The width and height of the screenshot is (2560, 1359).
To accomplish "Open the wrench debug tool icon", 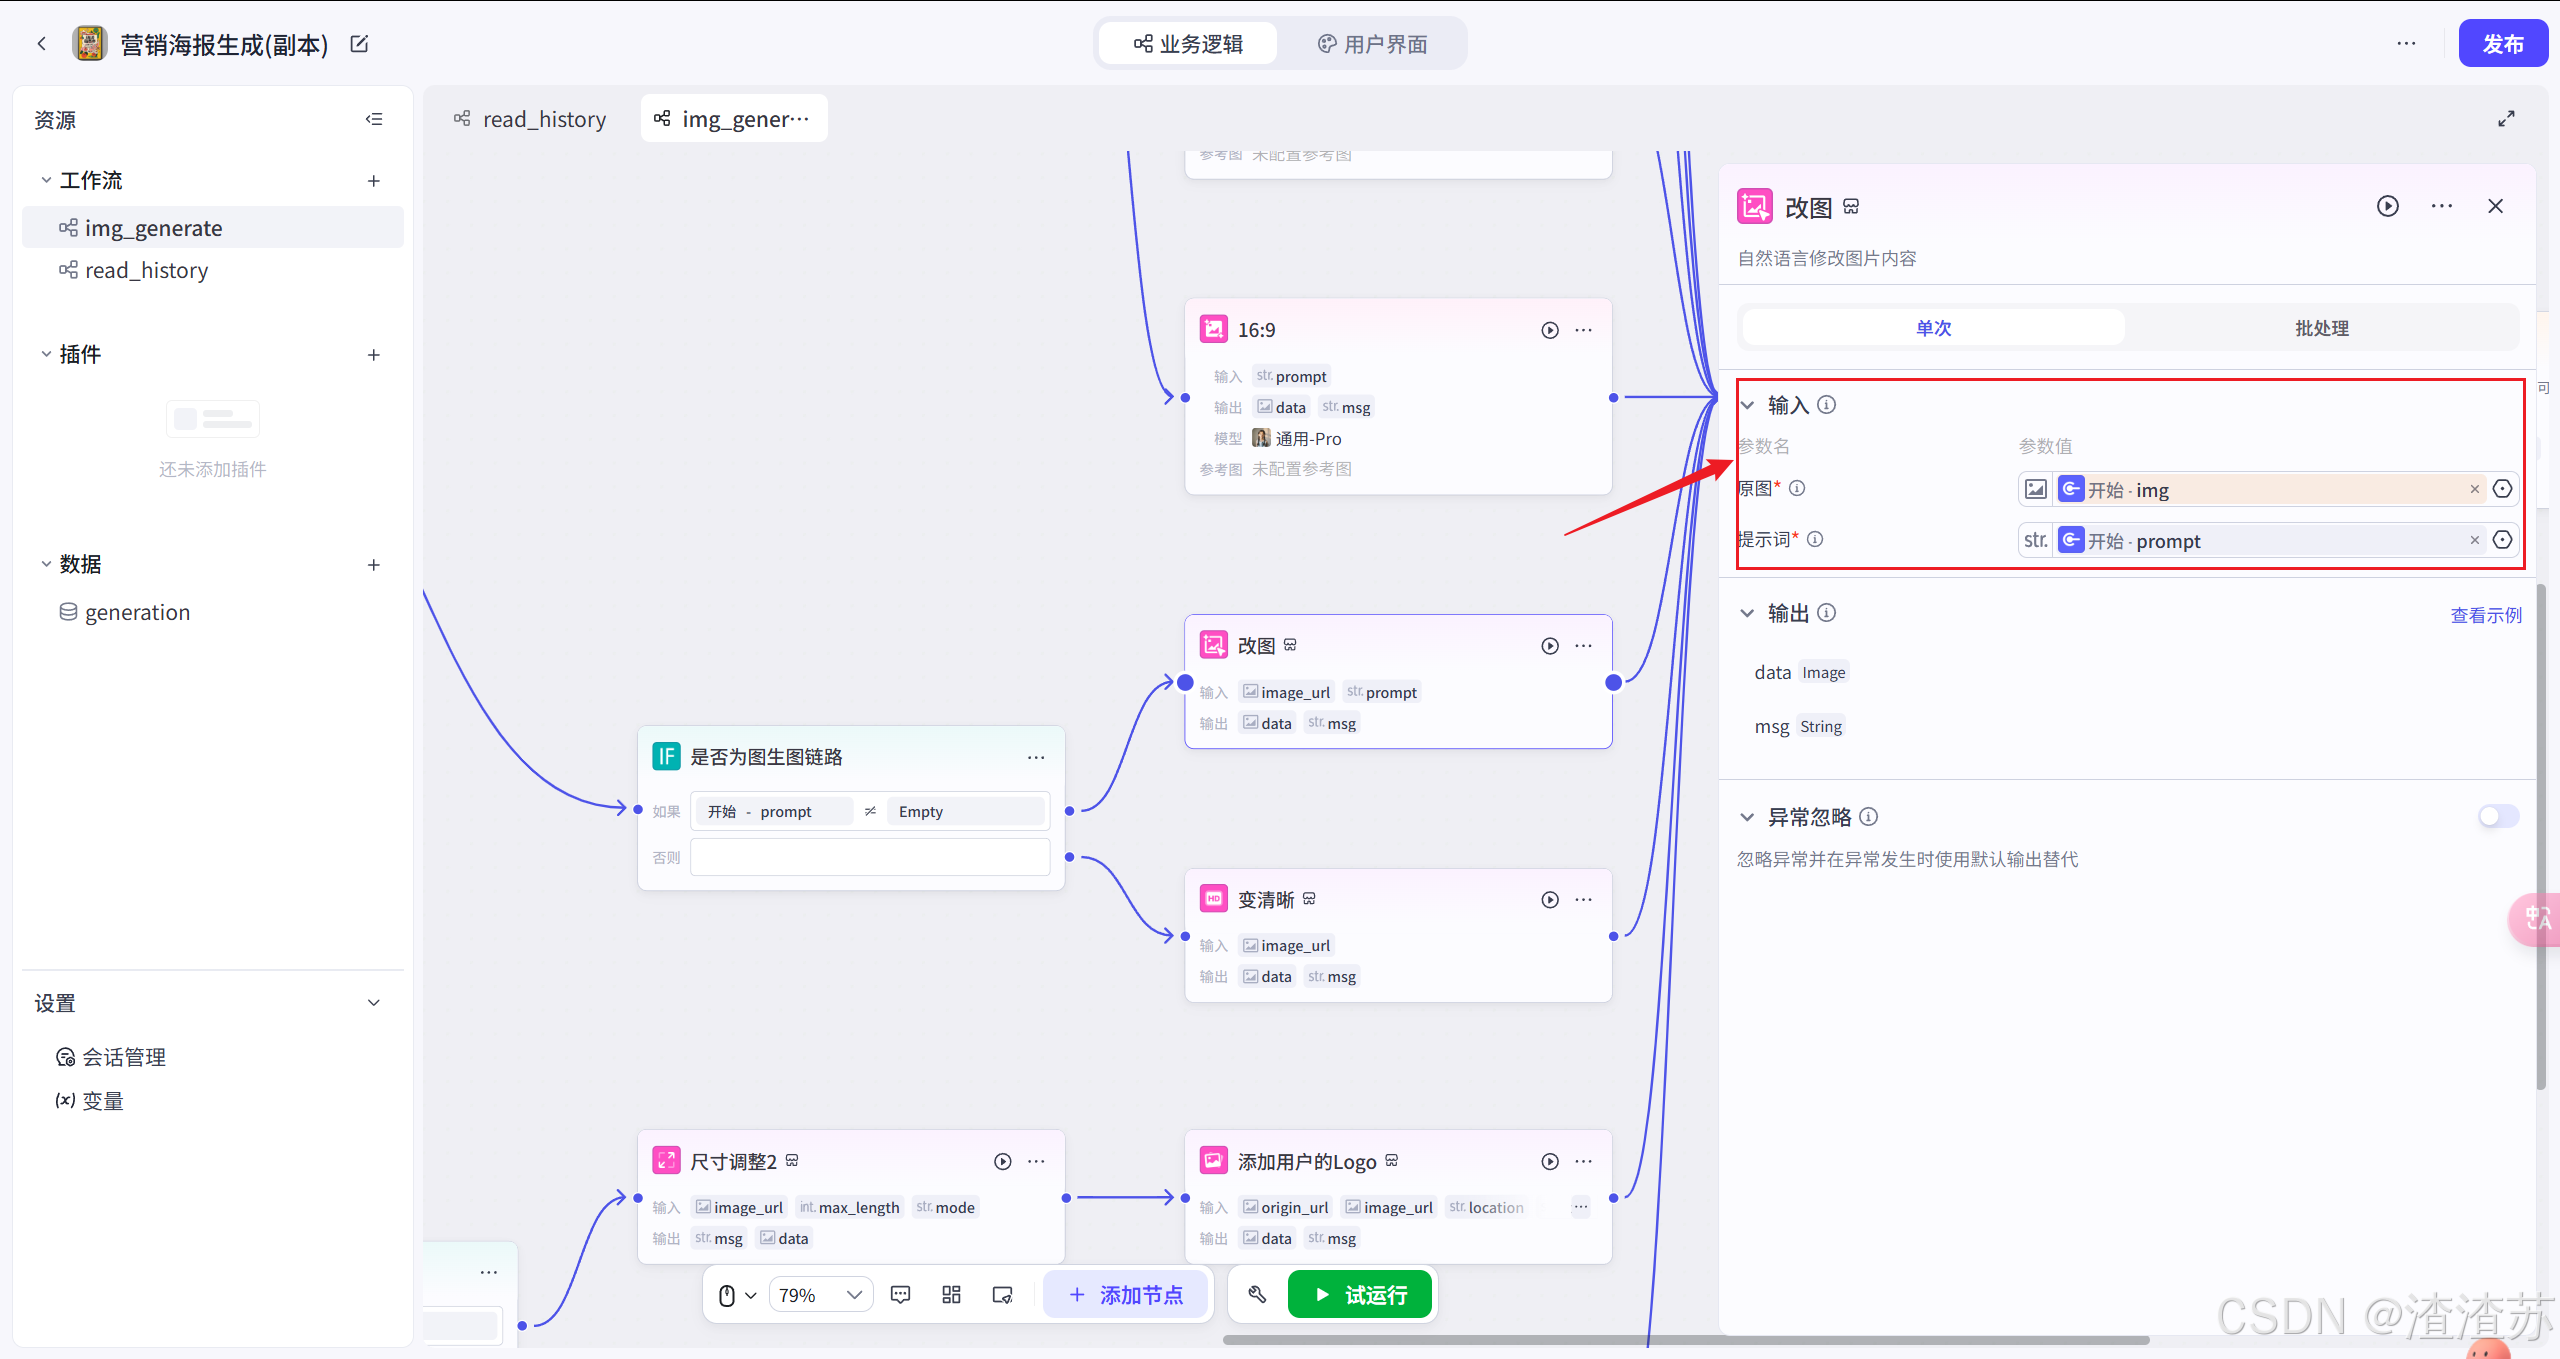I will [1257, 1295].
